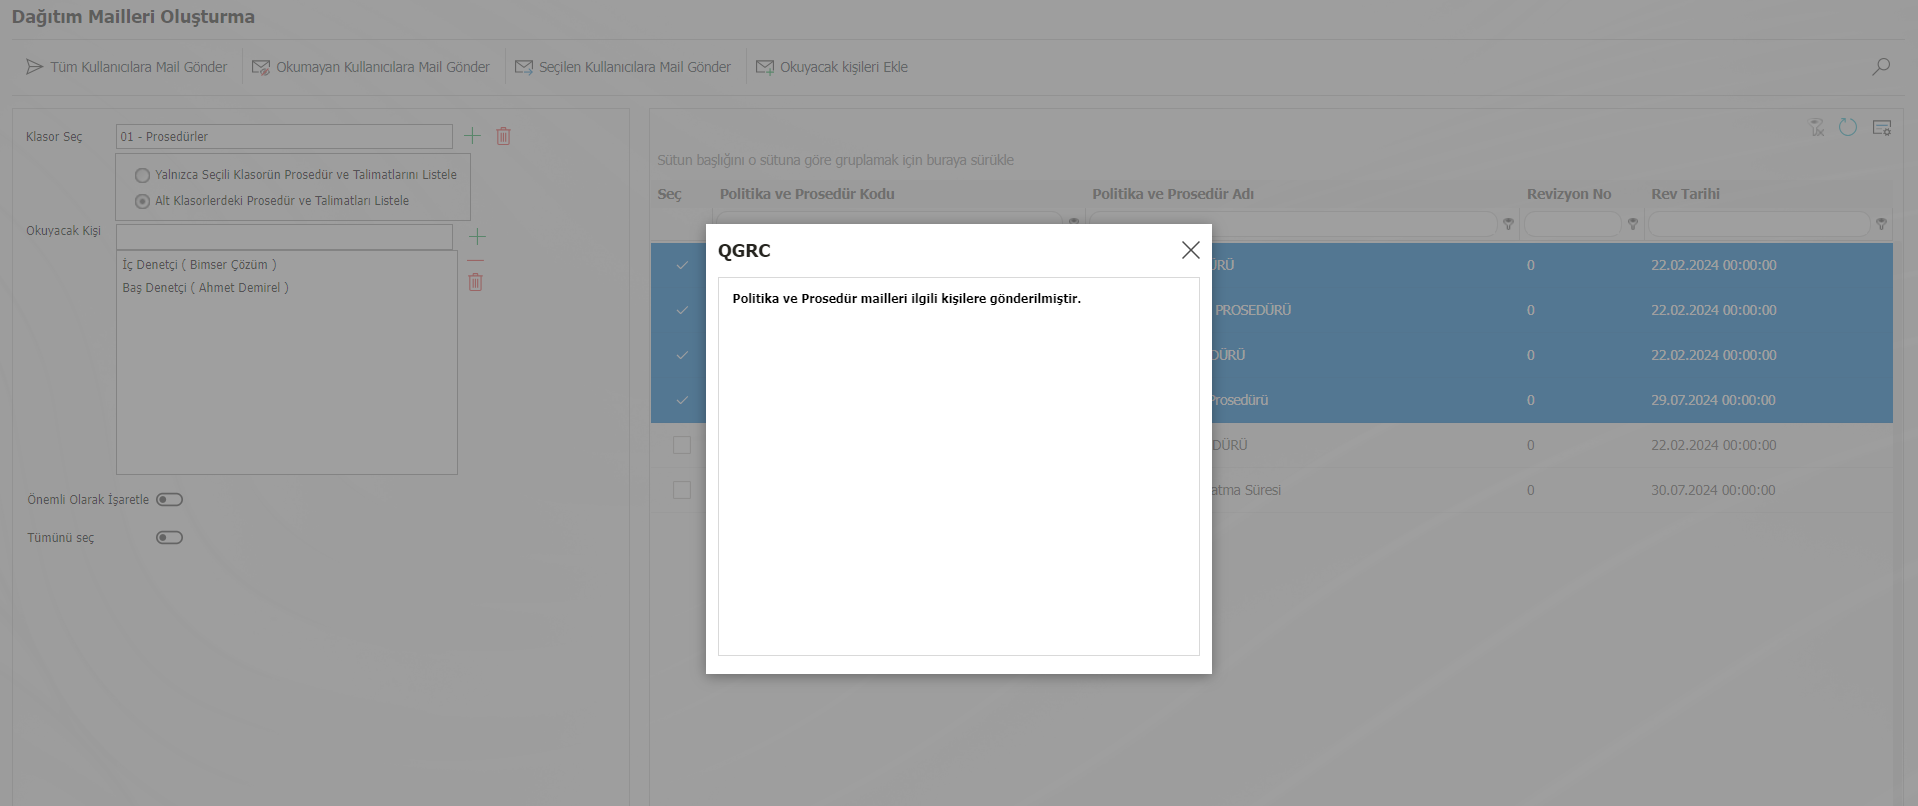Sort by Revizyon No column header

coord(1569,194)
